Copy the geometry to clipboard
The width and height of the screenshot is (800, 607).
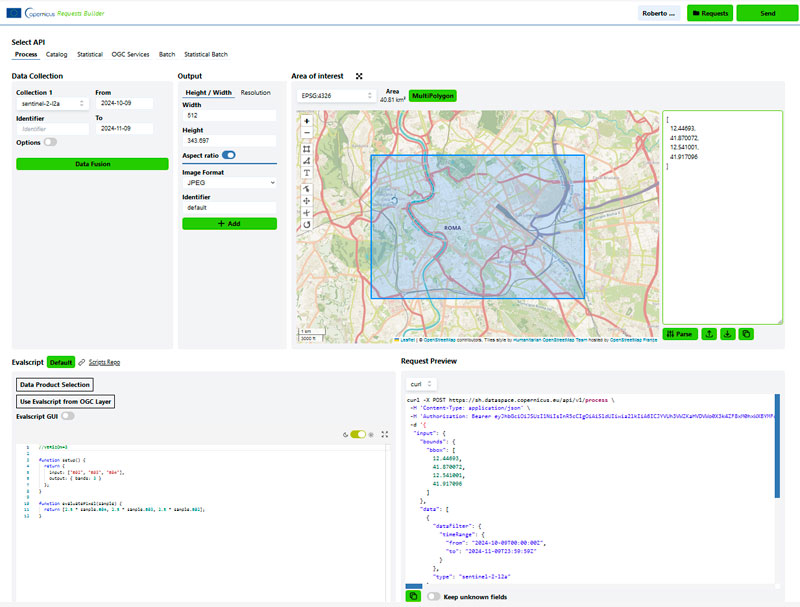746,334
